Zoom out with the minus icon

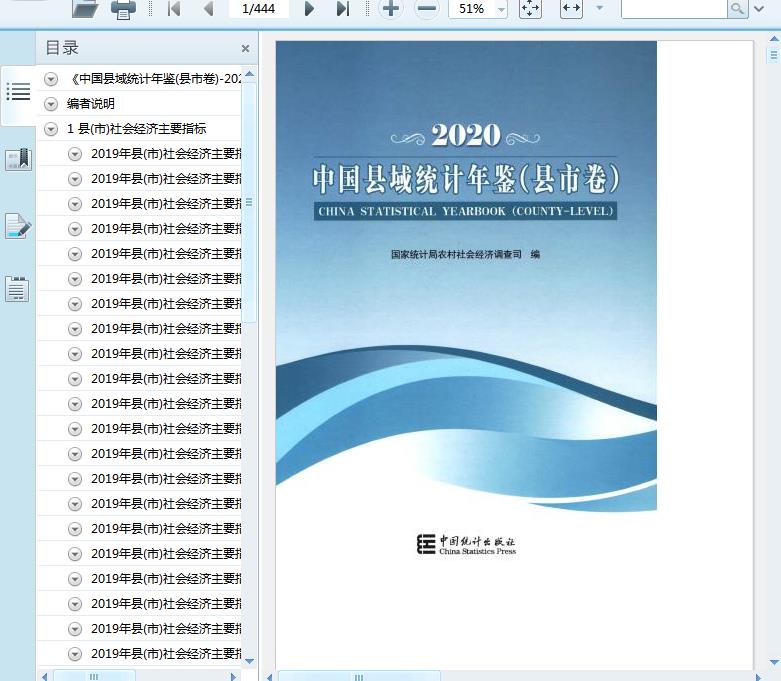[x=426, y=8]
